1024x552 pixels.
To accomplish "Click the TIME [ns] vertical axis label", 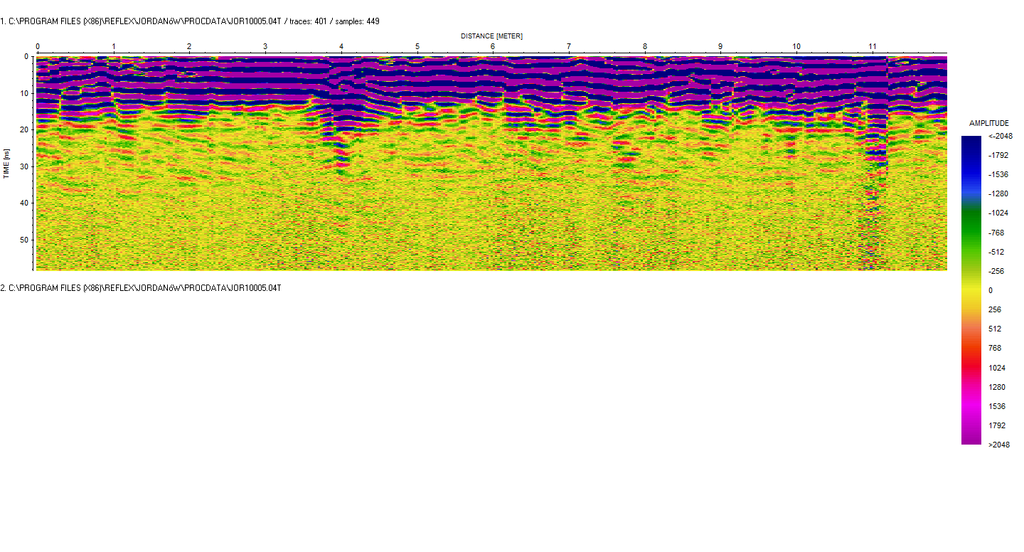I will tap(6, 162).
